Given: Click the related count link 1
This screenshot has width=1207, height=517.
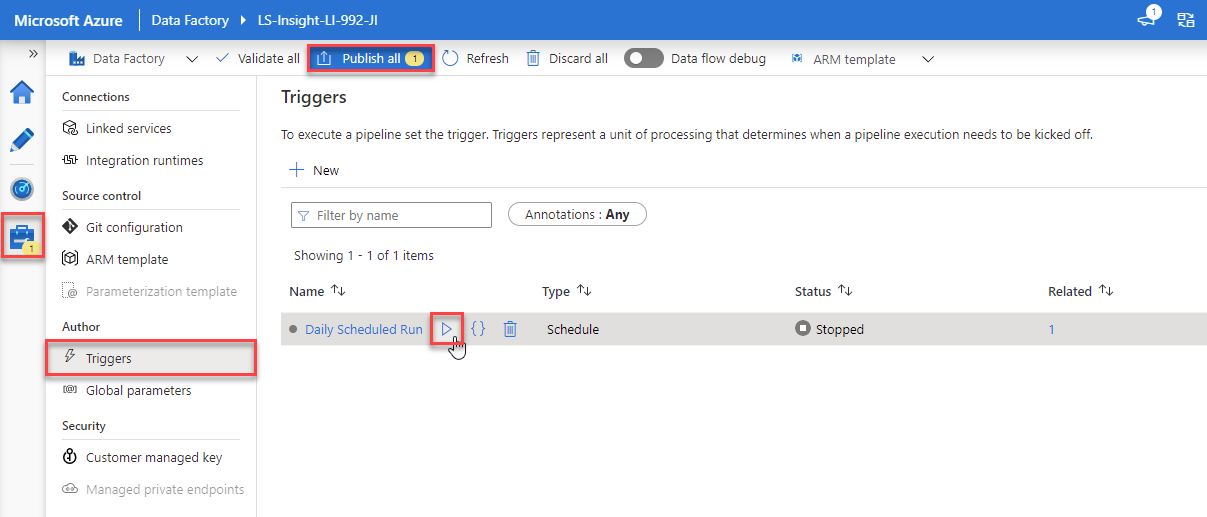Looking at the screenshot, I should (x=1051, y=329).
